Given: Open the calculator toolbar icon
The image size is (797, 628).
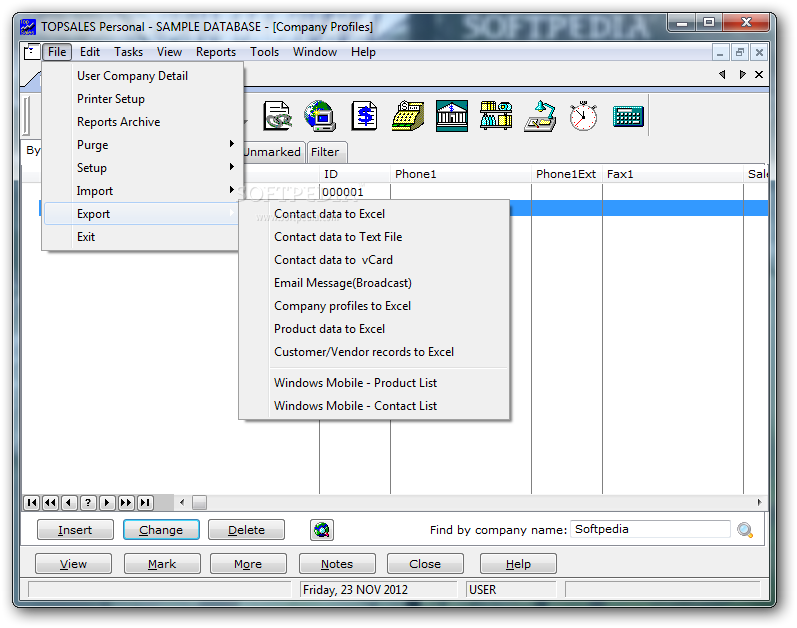Looking at the screenshot, I should pyautogui.click(x=628, y=116).
